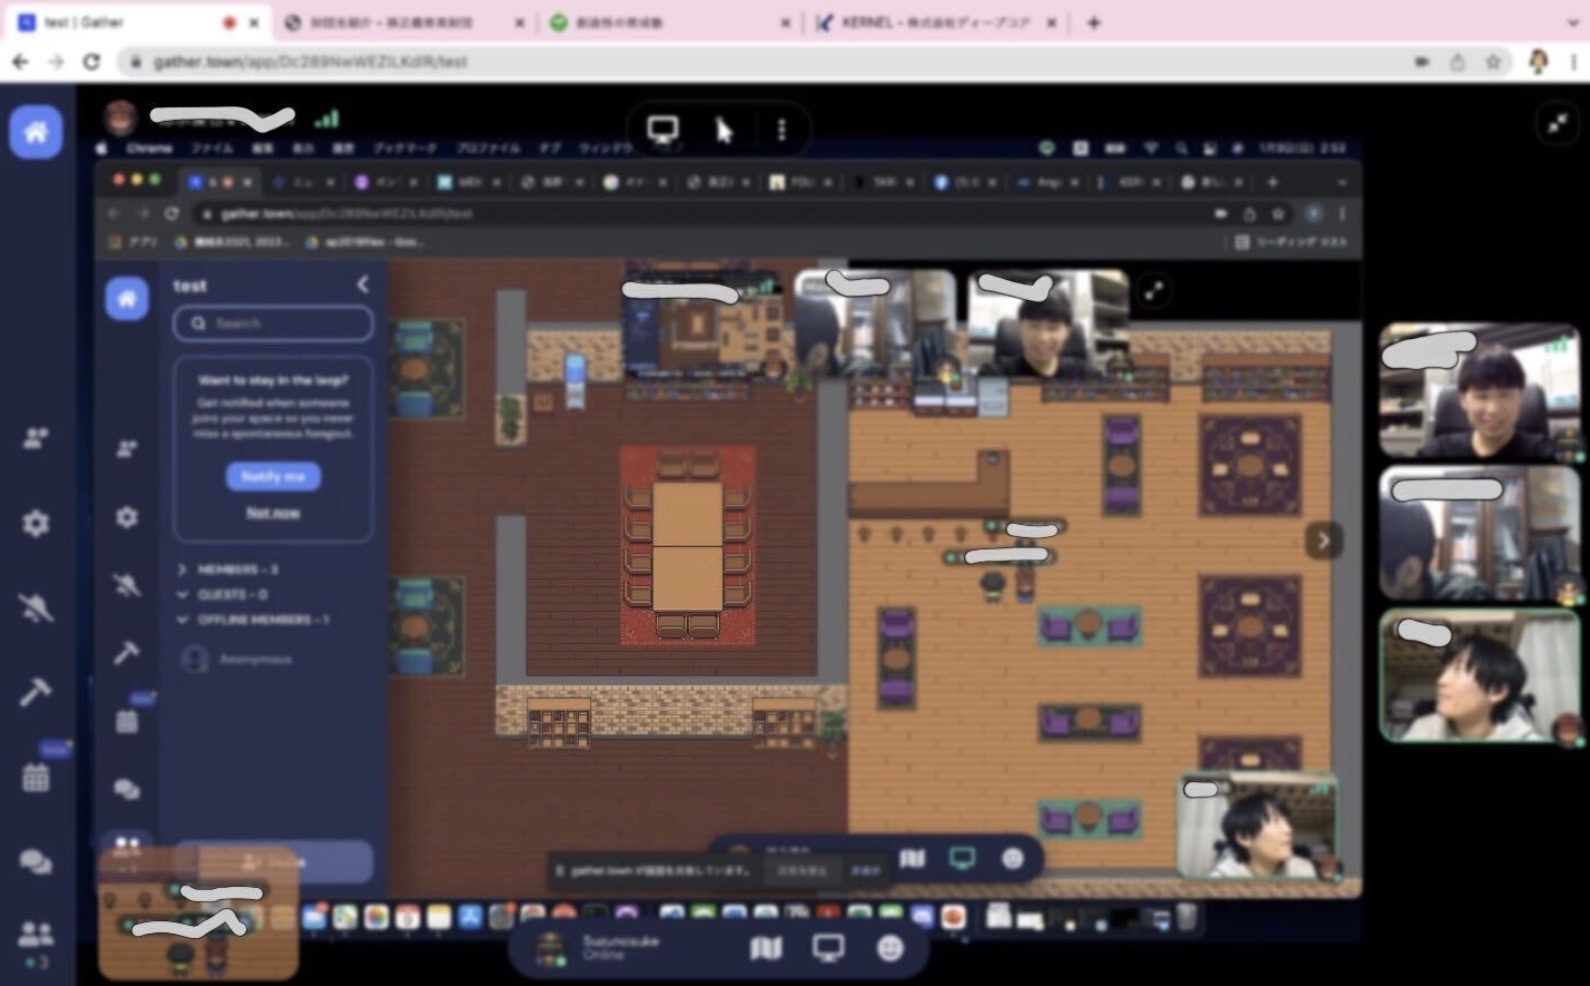
Task: Click the settings gear inside the shared screen
Action: click(x=127, y=517)
